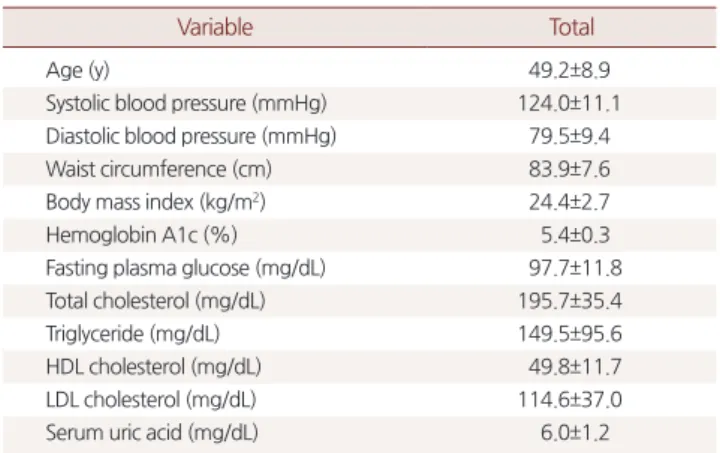Select Serum uric acid (mg/dL) label
Image resolution: width=720 pixels, height=453 pixels.
pyautogui.click(x=152, y=433)
